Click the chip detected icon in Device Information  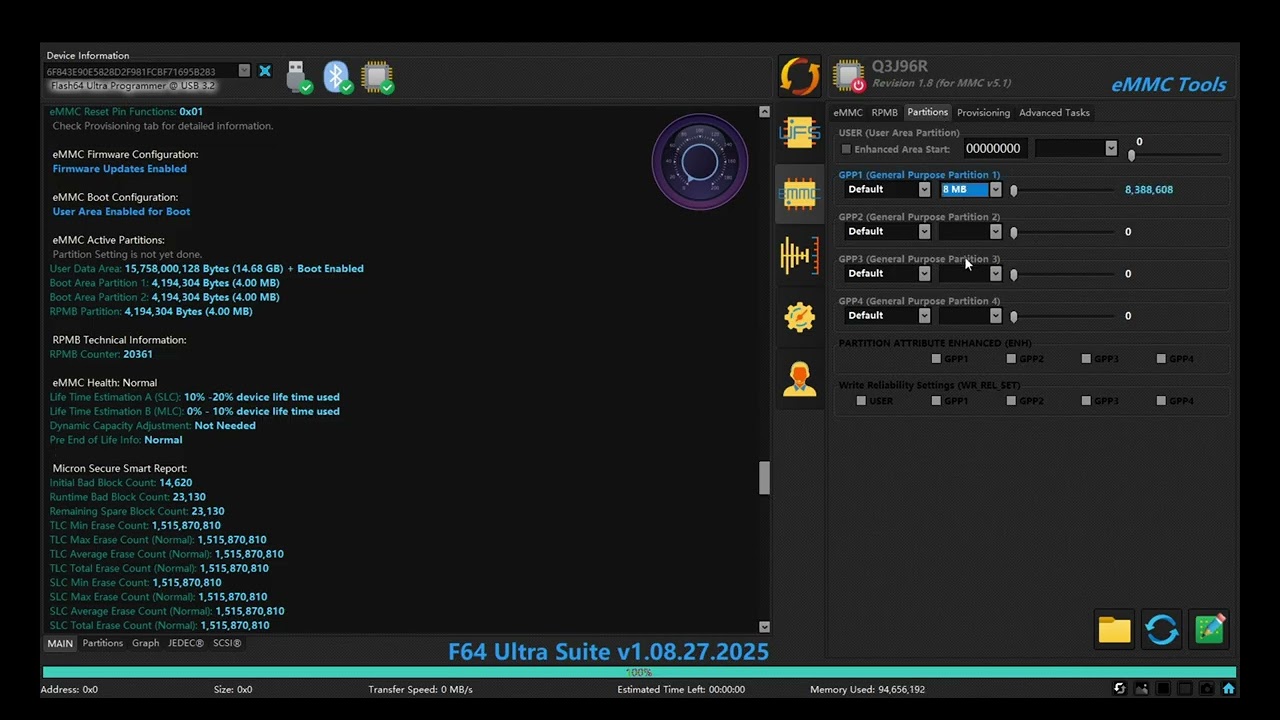pos(378,77)
